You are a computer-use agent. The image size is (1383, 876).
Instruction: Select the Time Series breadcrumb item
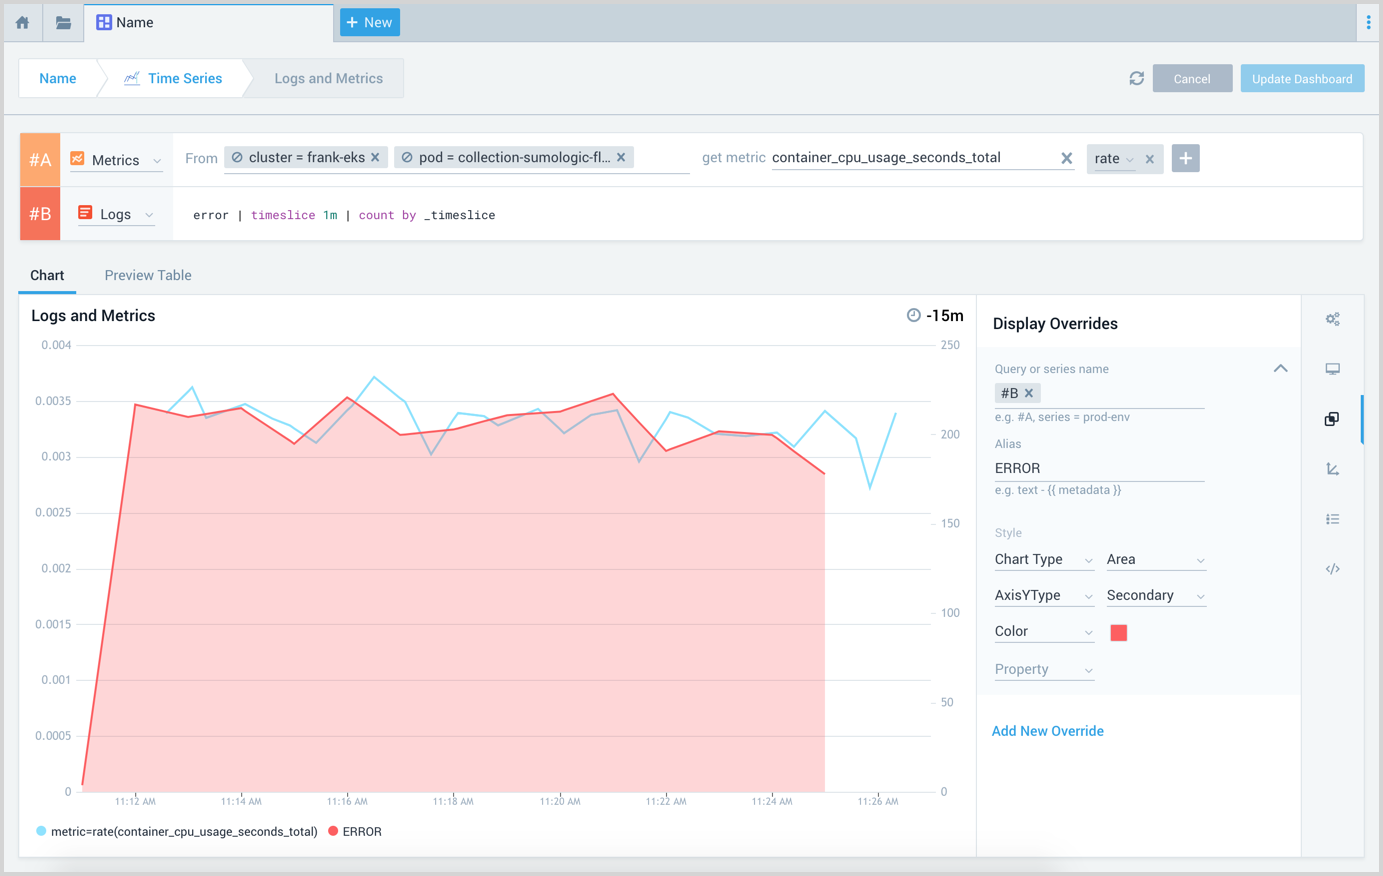coord(185,77)
